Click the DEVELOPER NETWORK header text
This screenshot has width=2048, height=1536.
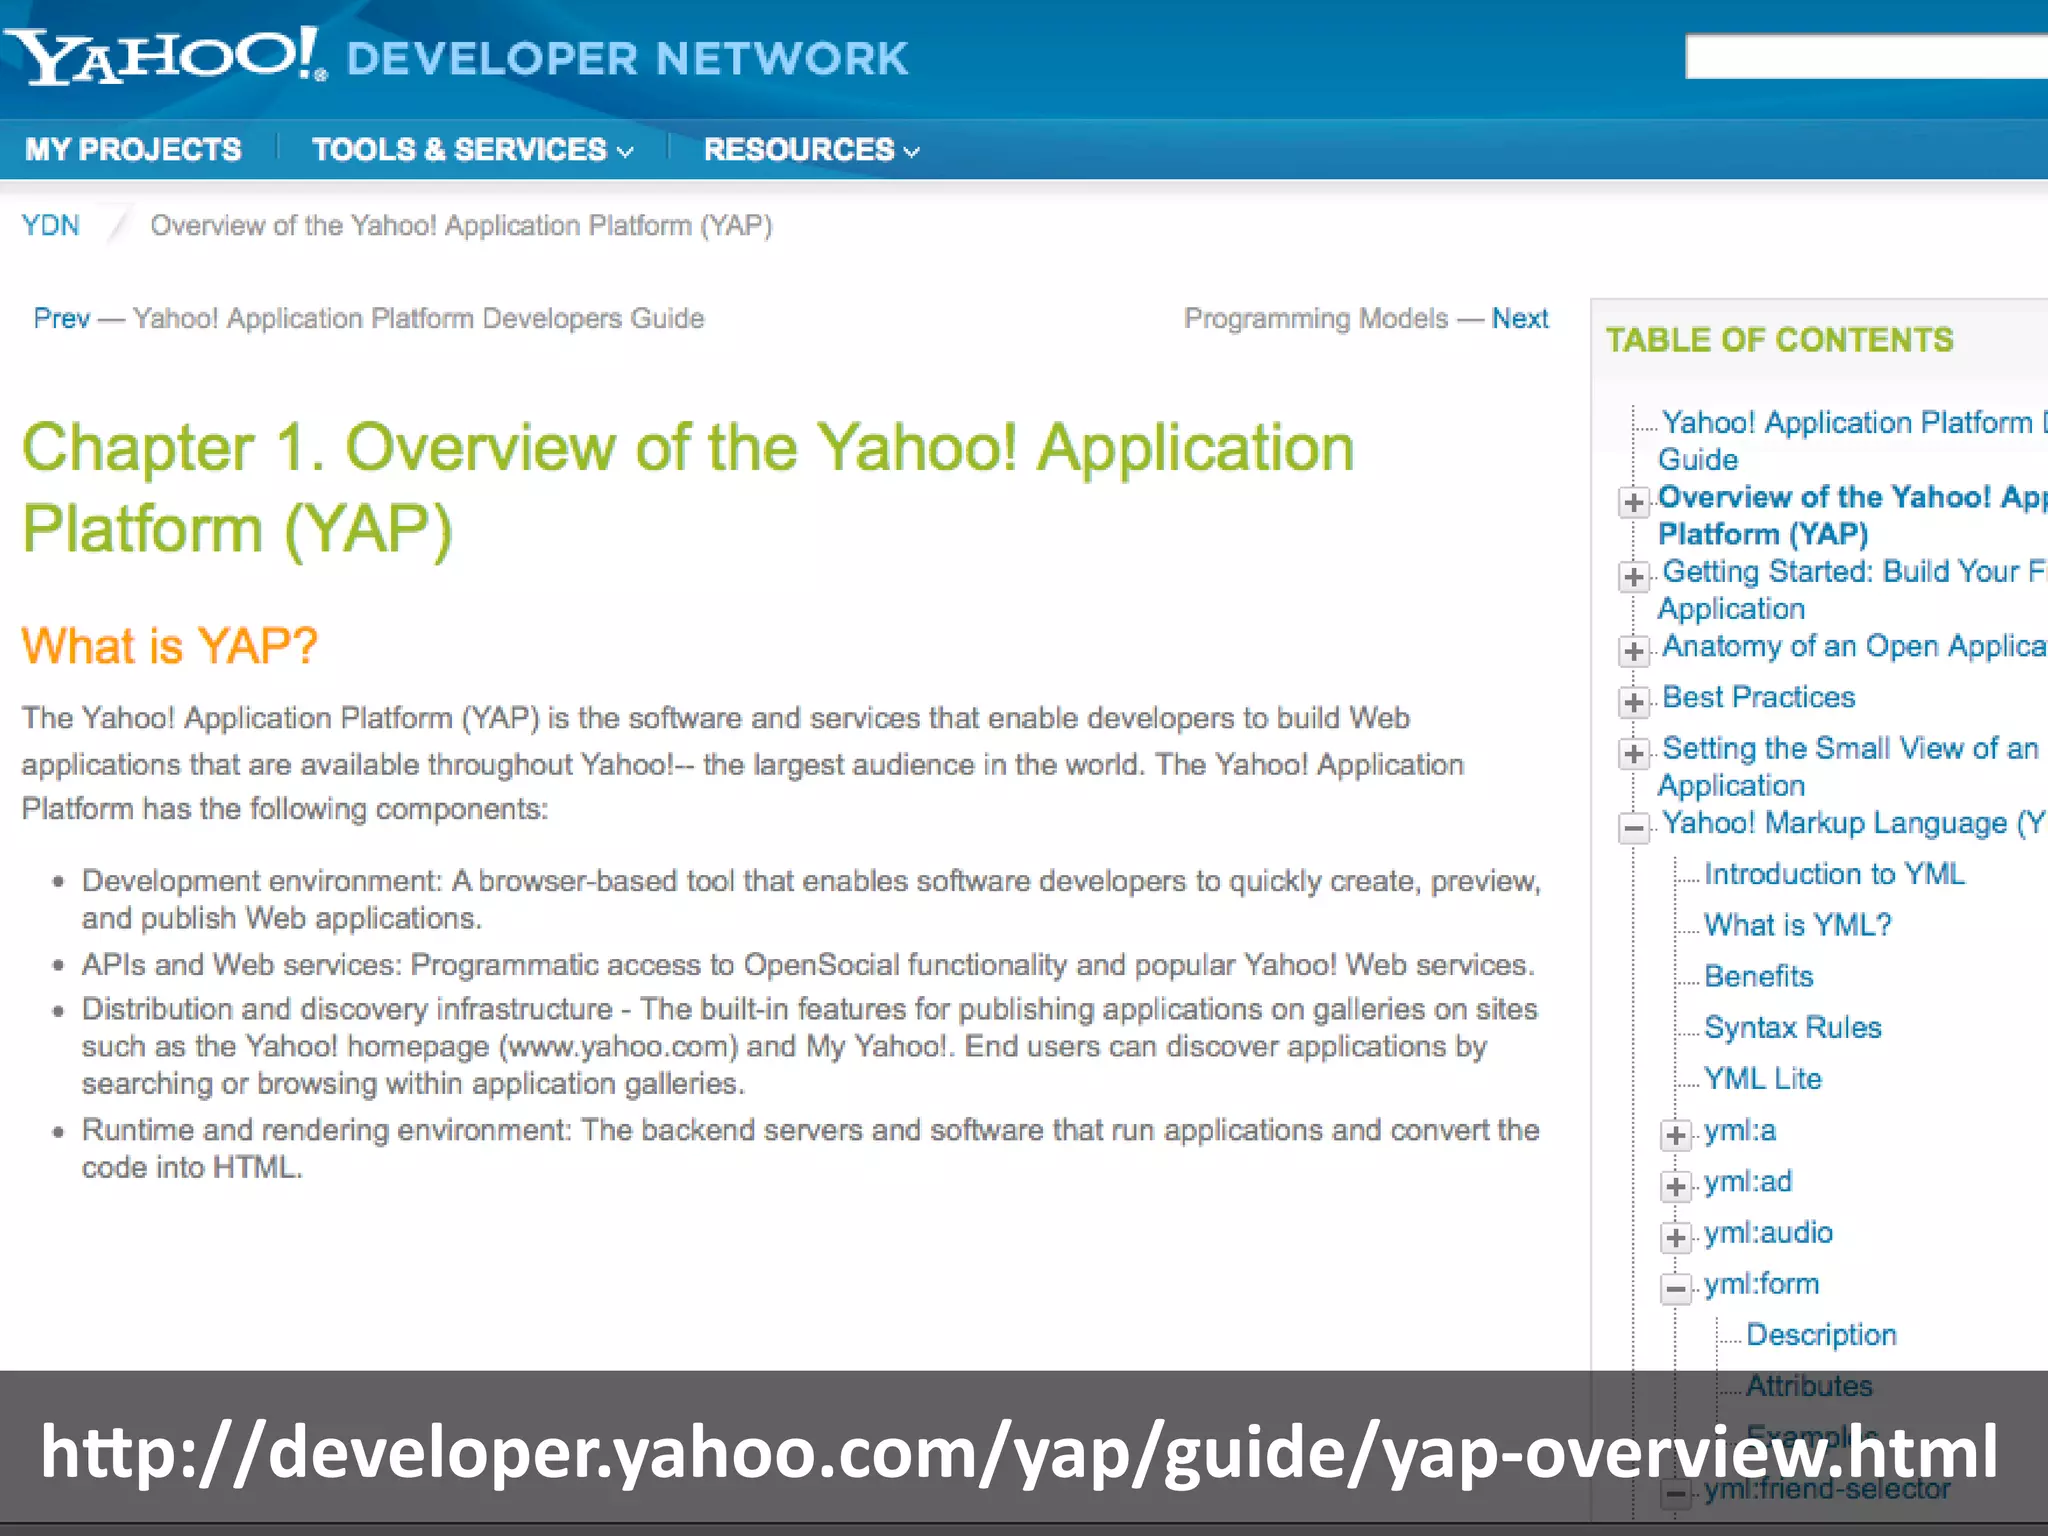(x=627, y=58)
